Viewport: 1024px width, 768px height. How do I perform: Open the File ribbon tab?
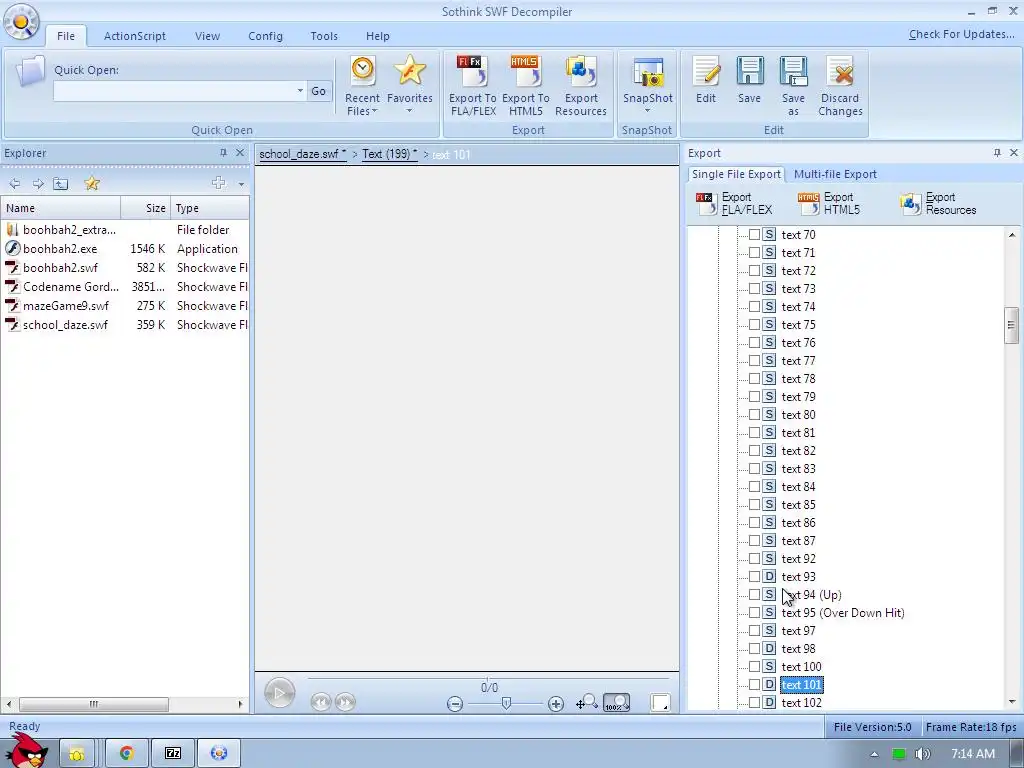point(66,36)
